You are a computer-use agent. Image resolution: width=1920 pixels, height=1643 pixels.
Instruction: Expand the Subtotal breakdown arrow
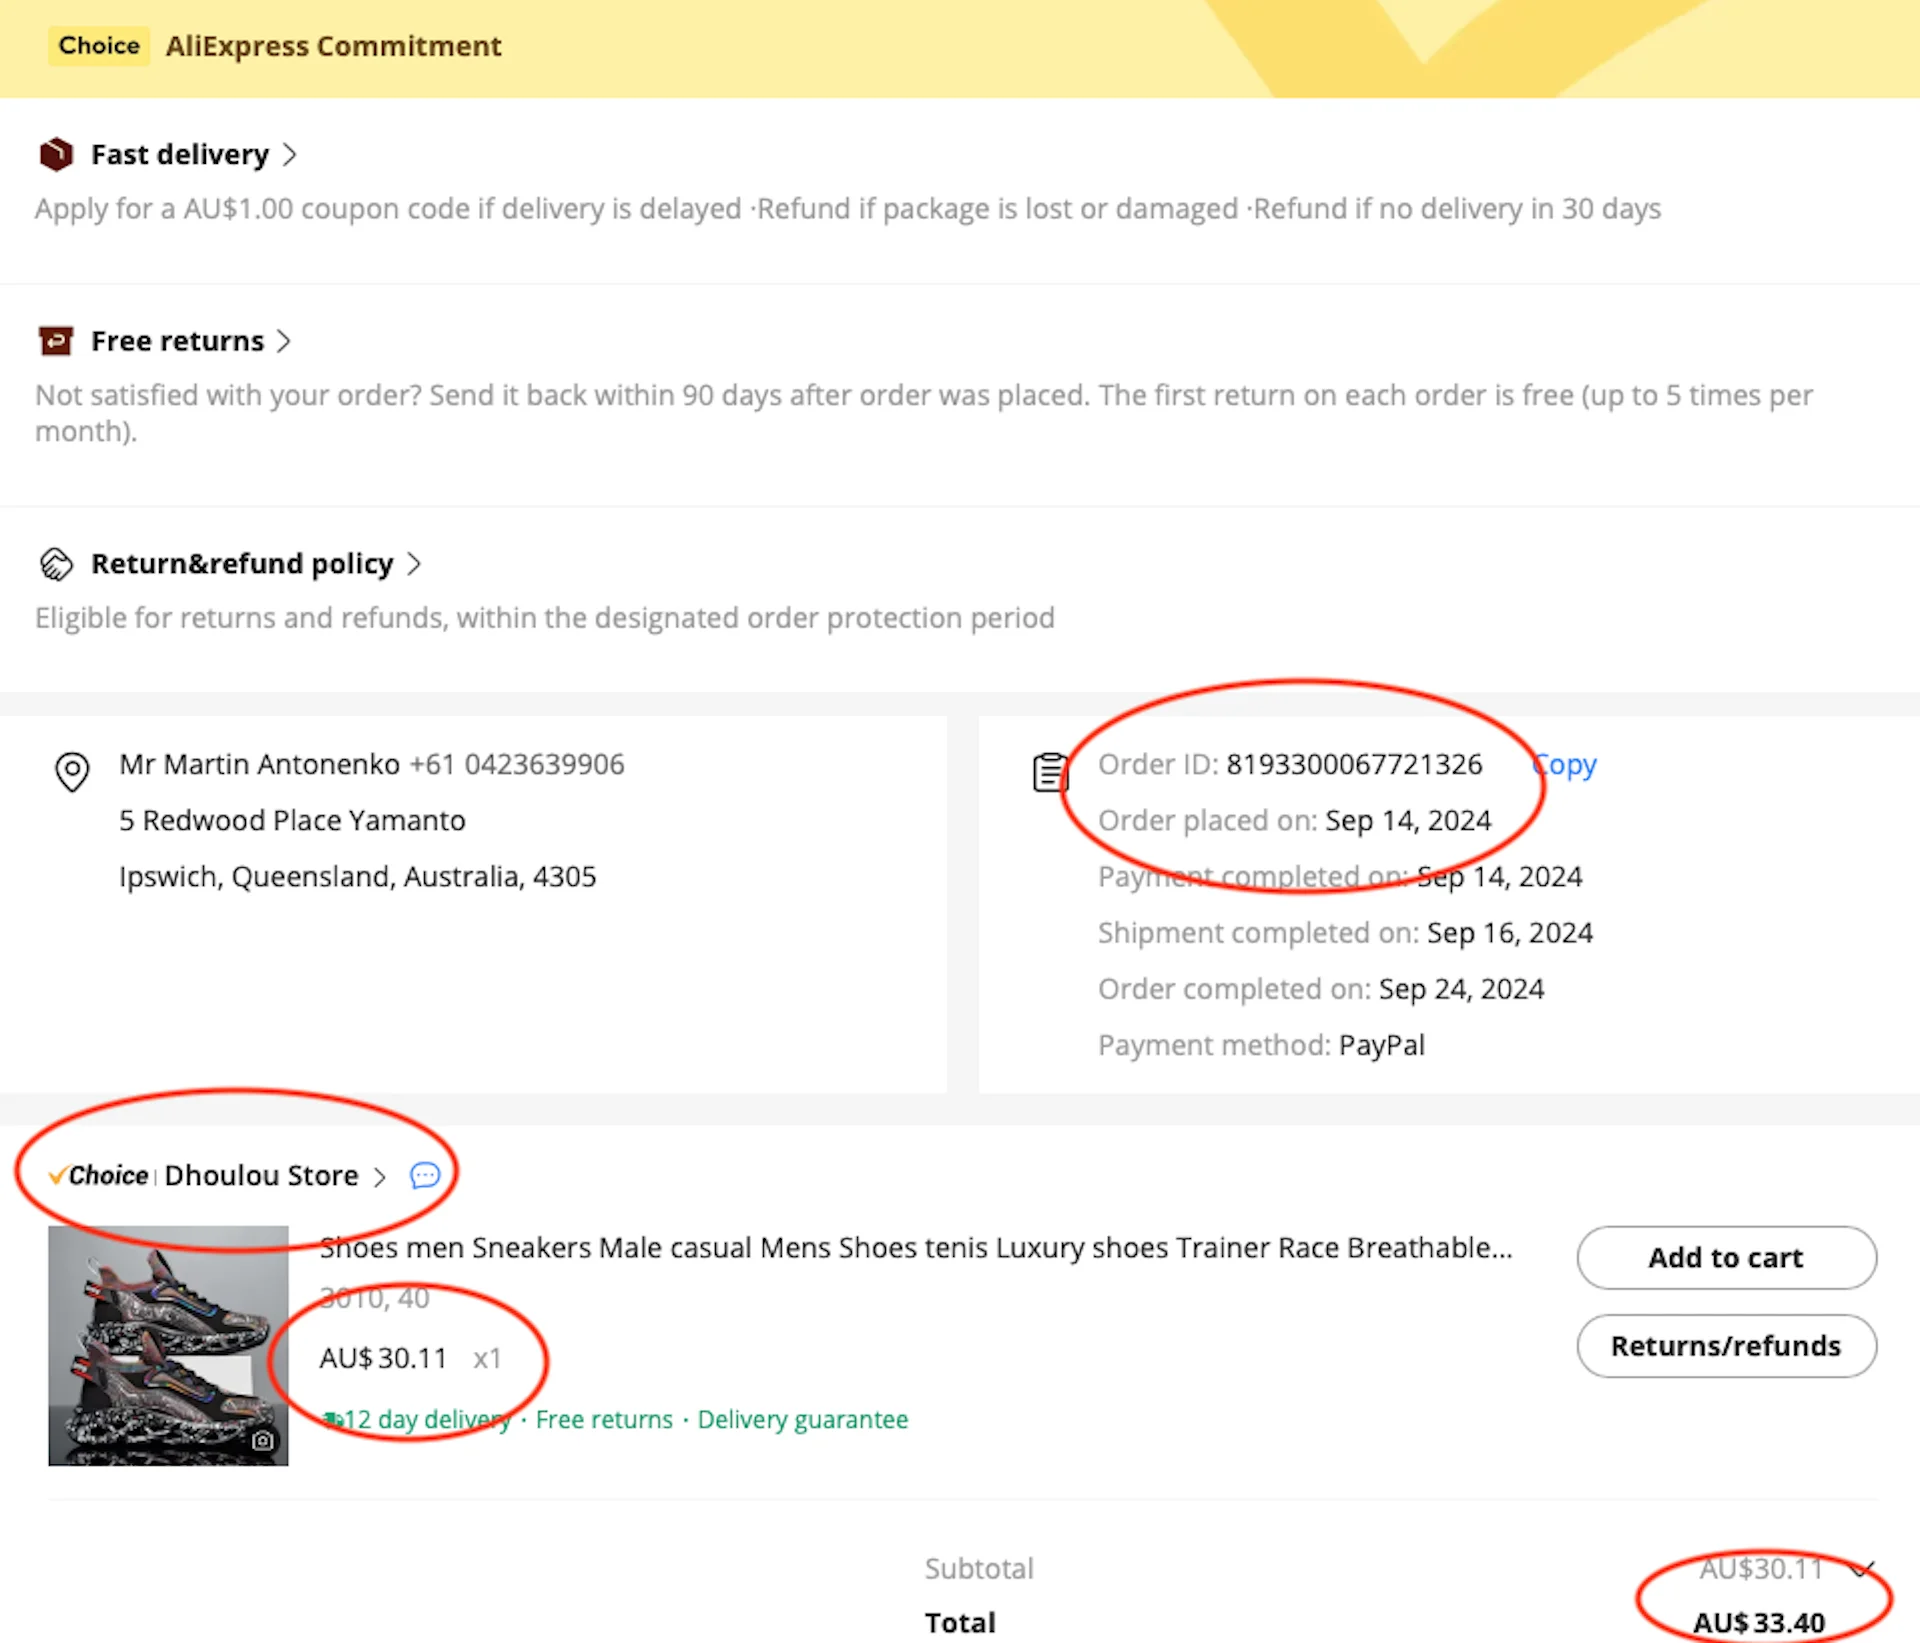point(1861,1567)
